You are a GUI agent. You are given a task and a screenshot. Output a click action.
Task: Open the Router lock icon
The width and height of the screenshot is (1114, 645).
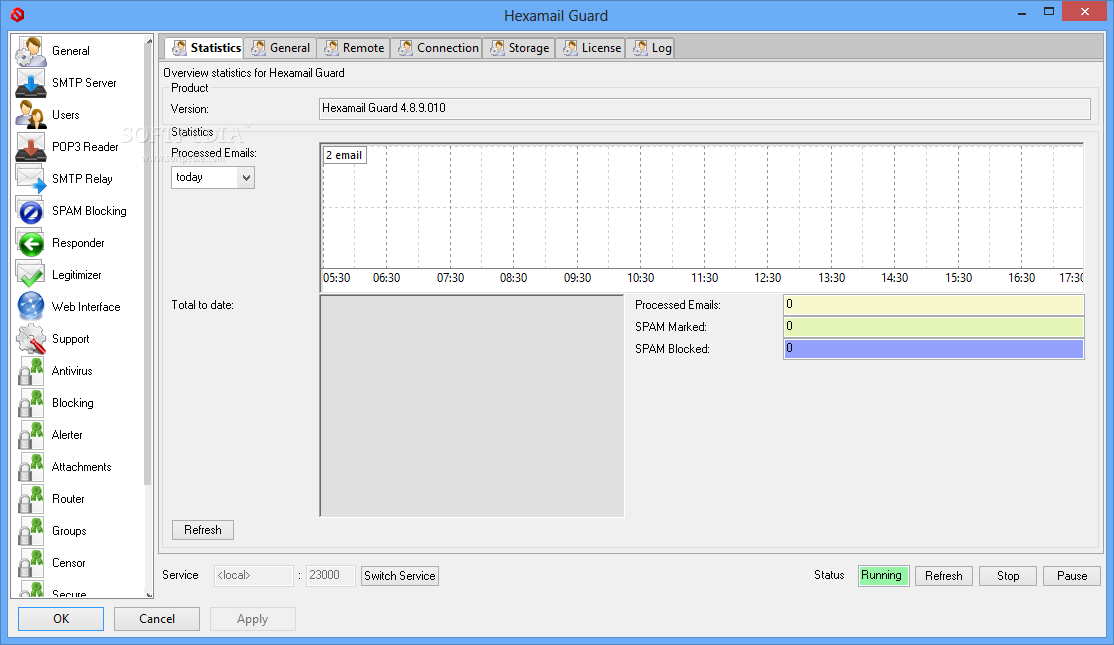31,499
